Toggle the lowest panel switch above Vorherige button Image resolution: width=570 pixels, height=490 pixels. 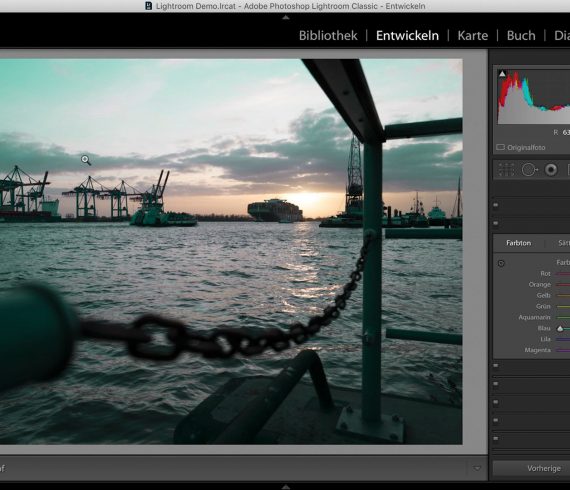pyautogui.click(x=495, y=438)
